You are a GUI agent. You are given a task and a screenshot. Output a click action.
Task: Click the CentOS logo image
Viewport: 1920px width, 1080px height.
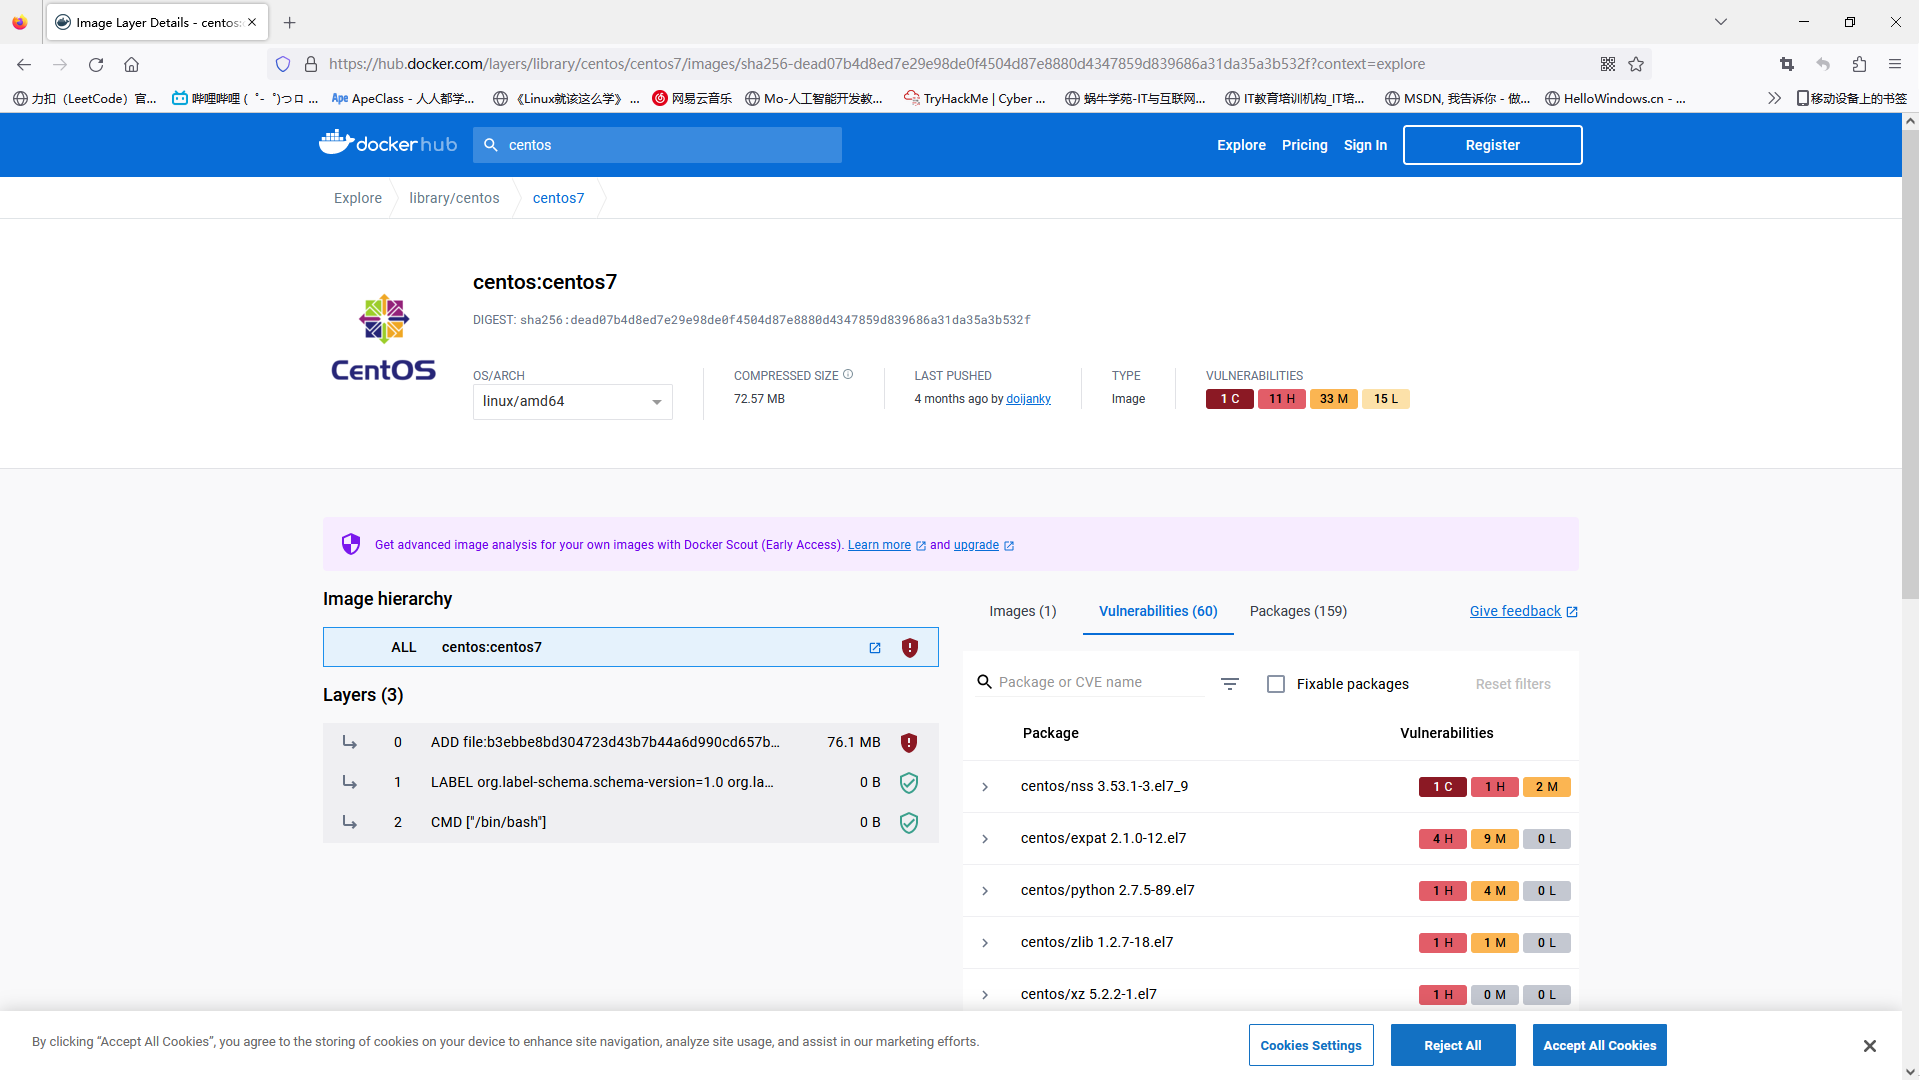384,338
